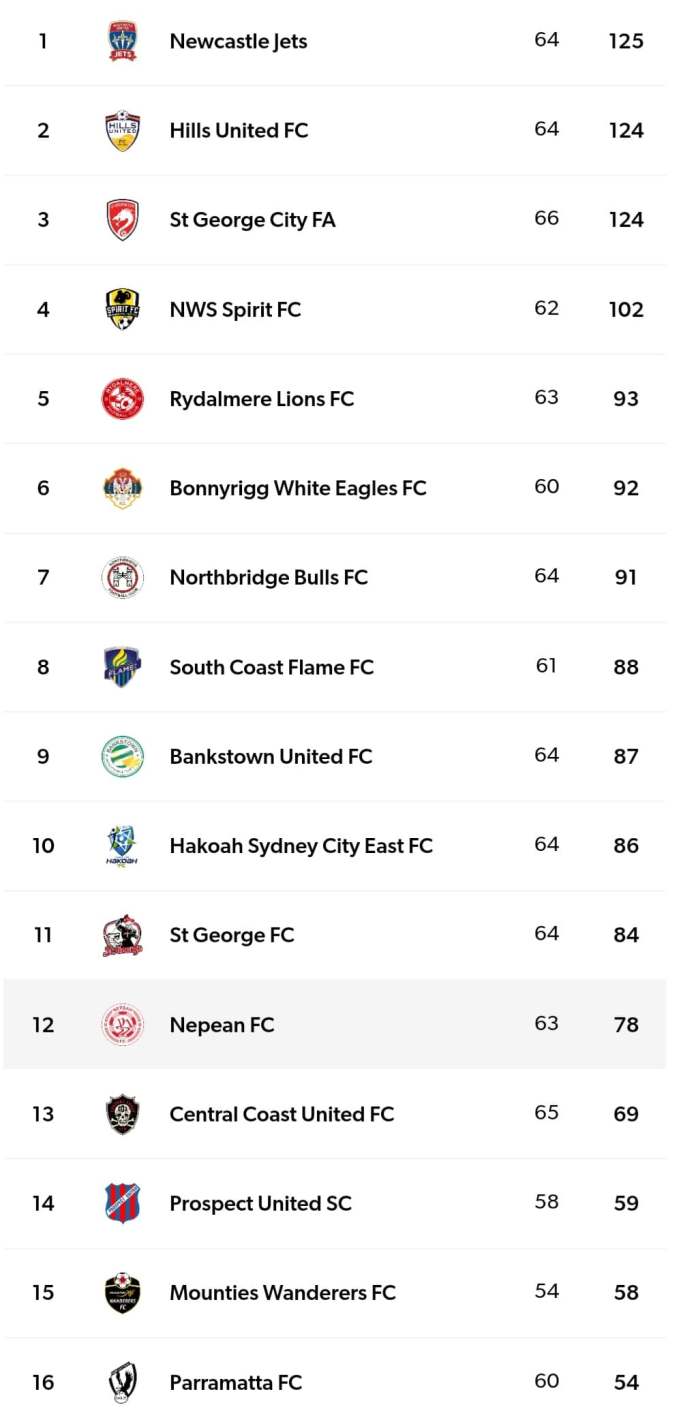Click the Rydalmere Lions FC round logo
This screenshot has height=1424, width=681.
pos(123,399)
